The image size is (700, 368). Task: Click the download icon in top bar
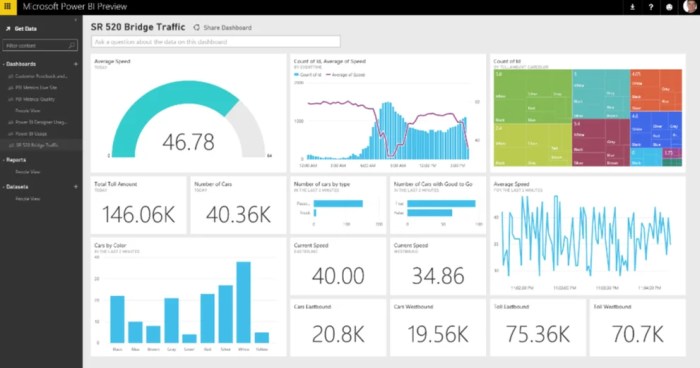pos(632,7)
